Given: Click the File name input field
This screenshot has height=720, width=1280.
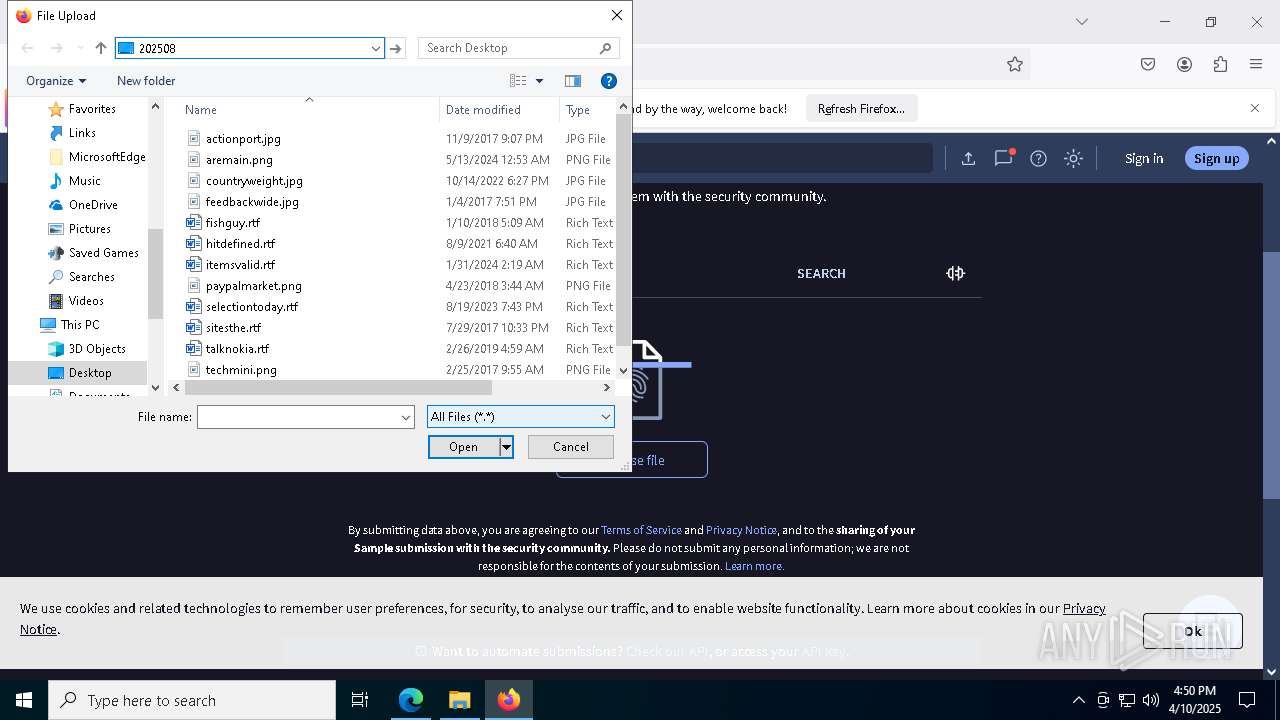Looking at the screenshot, I should (x=298, y=417).
